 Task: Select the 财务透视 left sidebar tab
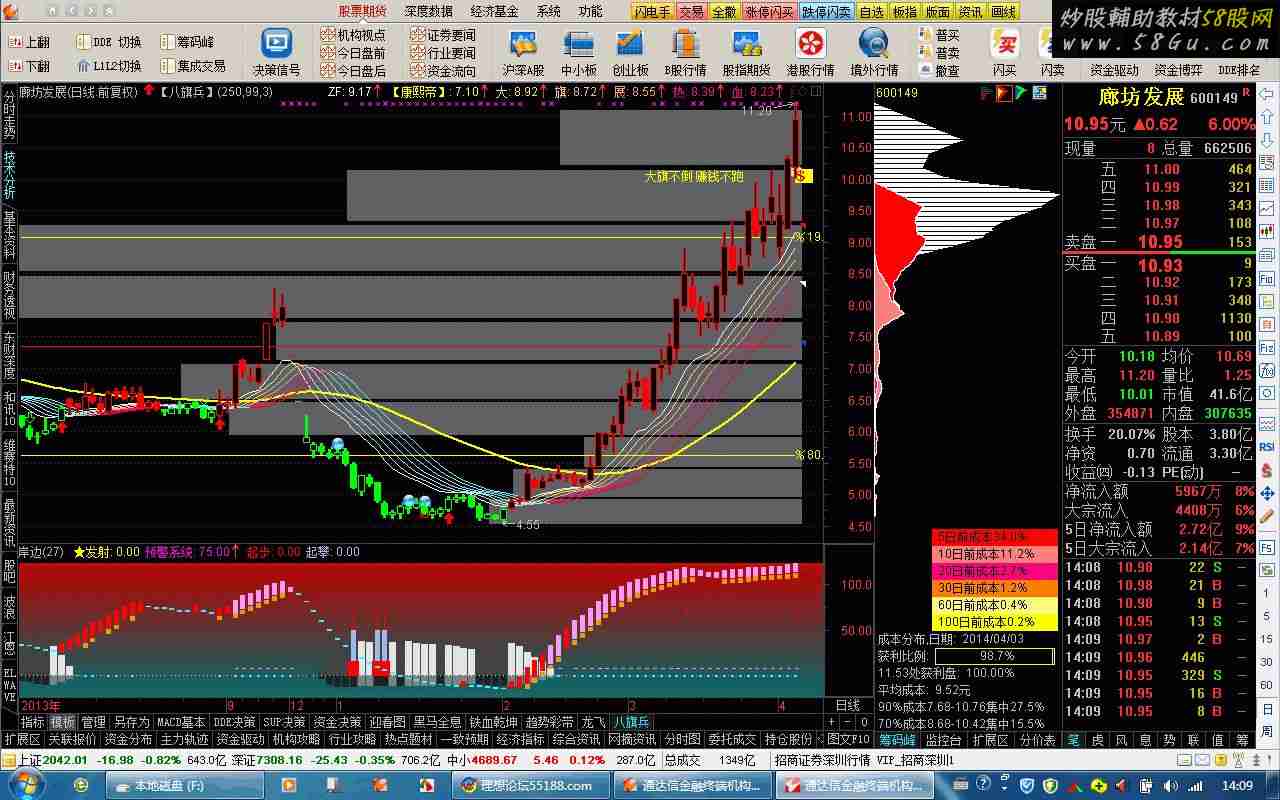9,295
